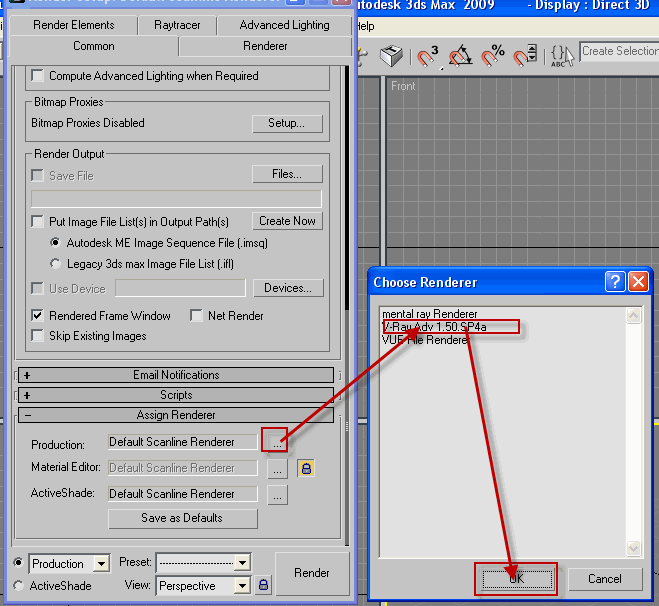Switch to the Raytracer tab
Image resolution: width=659 pixels, height=606 pixels.
coord(176,25)
